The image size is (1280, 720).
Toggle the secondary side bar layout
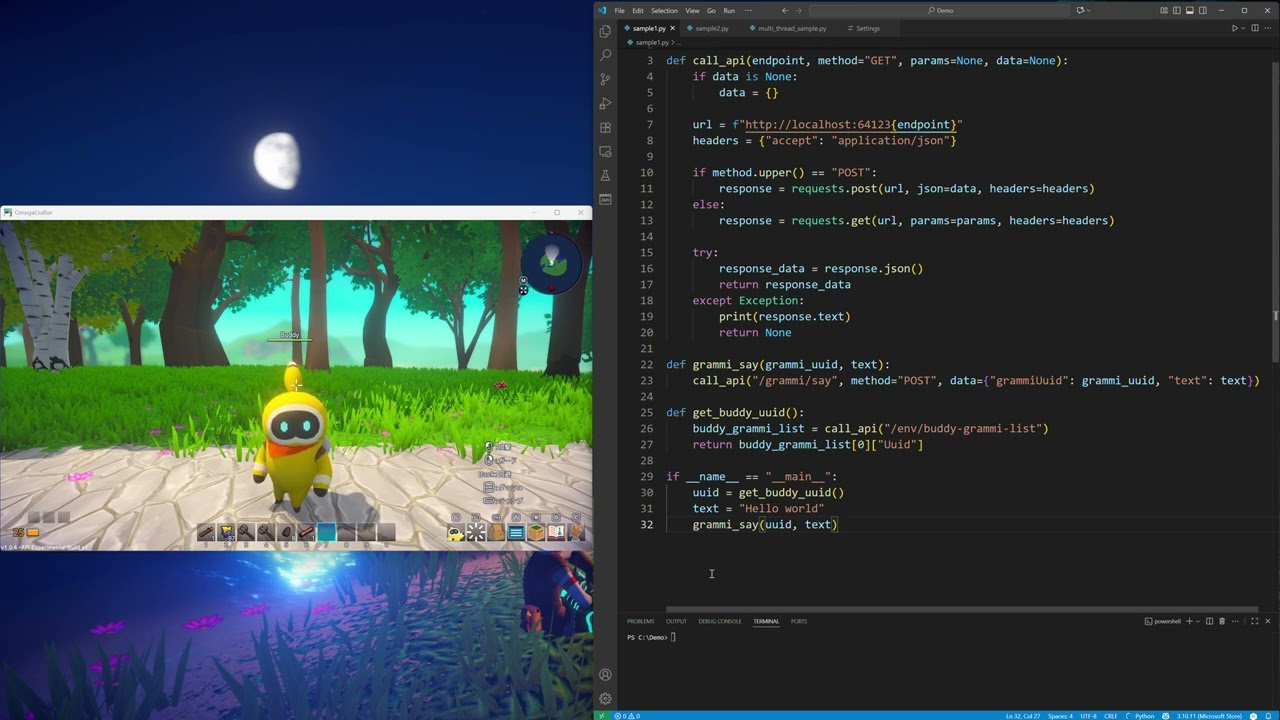1202,10
